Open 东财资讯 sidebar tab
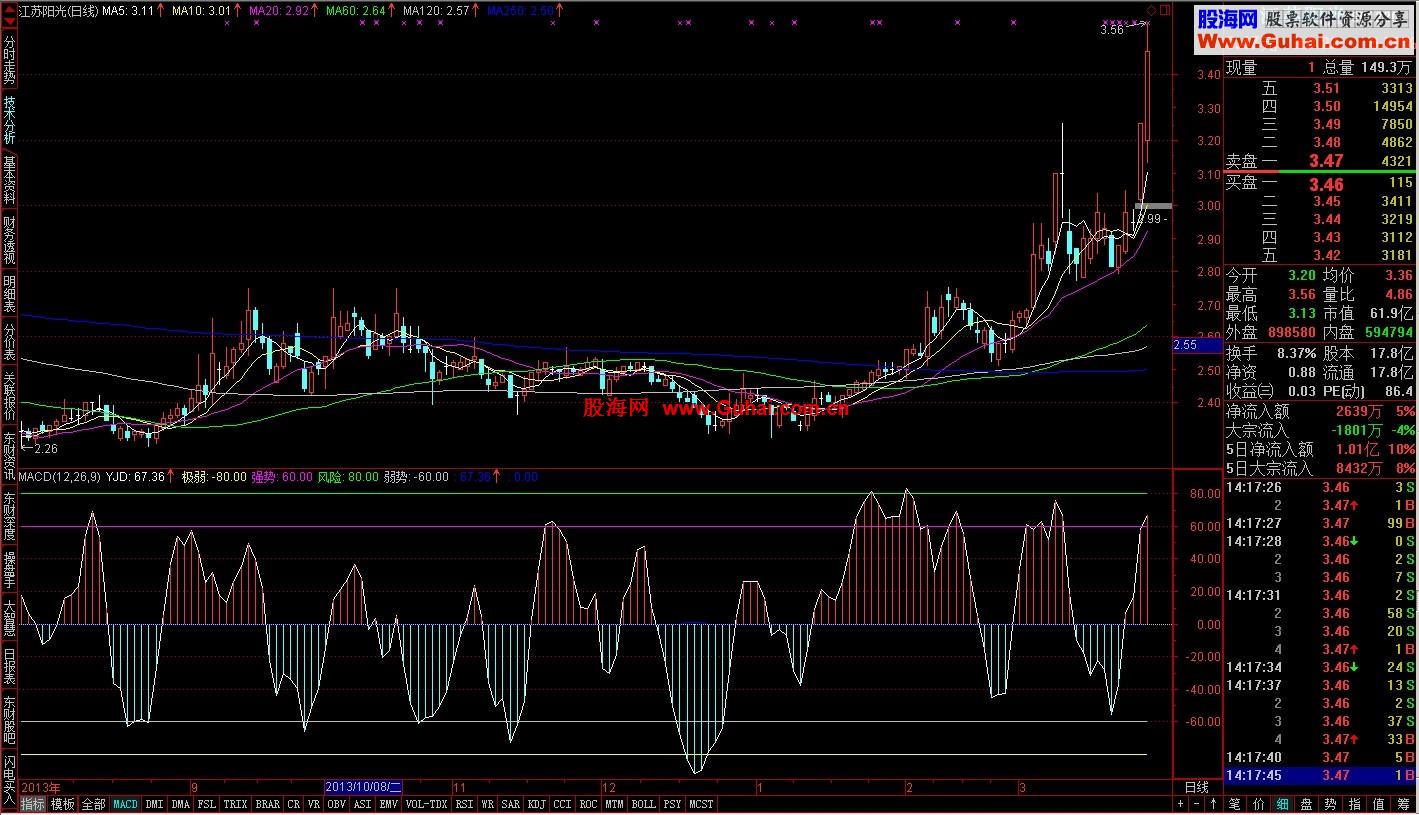The image size is (1419, 815). coord(9,456)
